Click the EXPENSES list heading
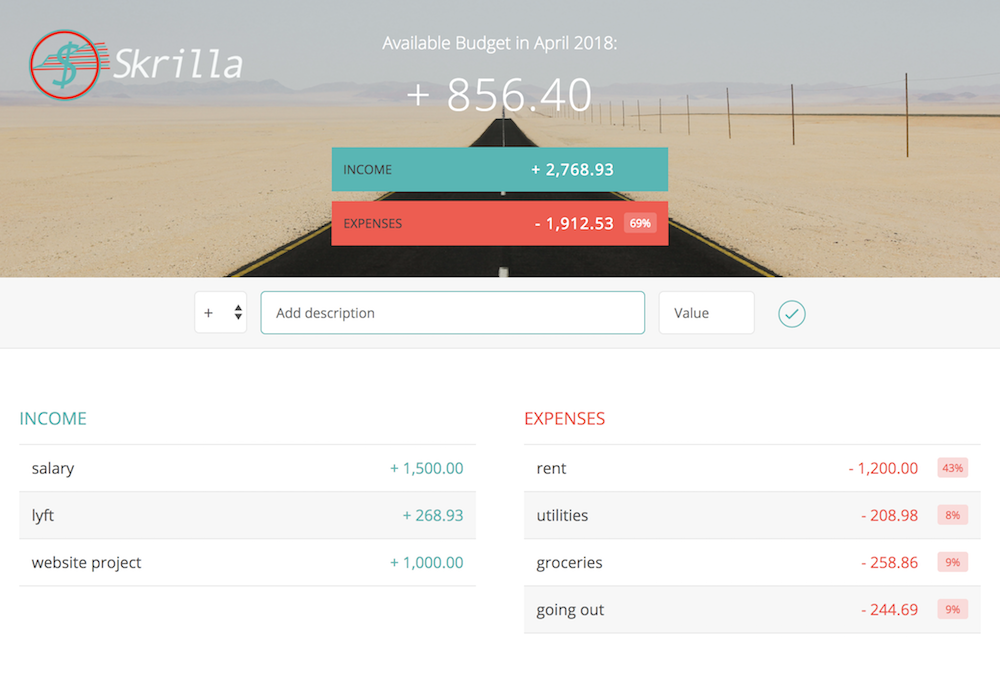This screenshot has width=1000, height=697. [564, 418]
